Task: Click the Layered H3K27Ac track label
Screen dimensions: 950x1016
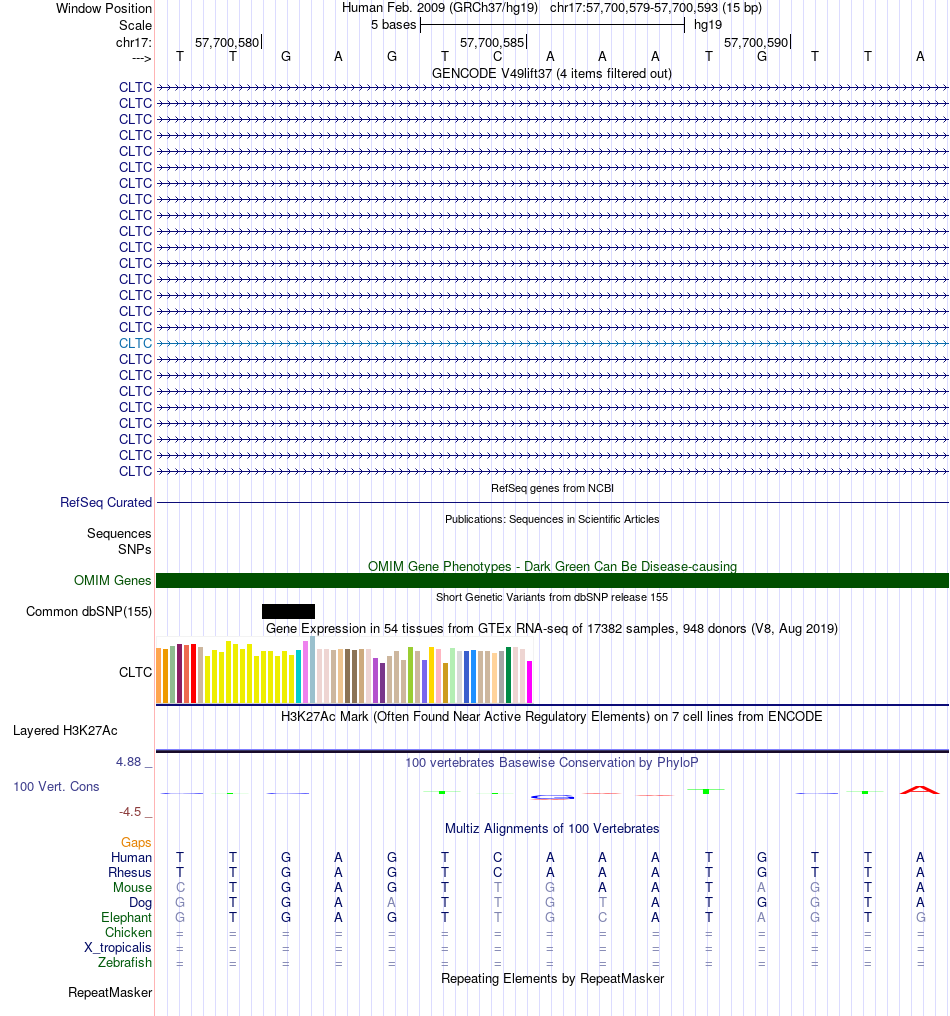Action: pyautogui.click(x=65, y=731)
